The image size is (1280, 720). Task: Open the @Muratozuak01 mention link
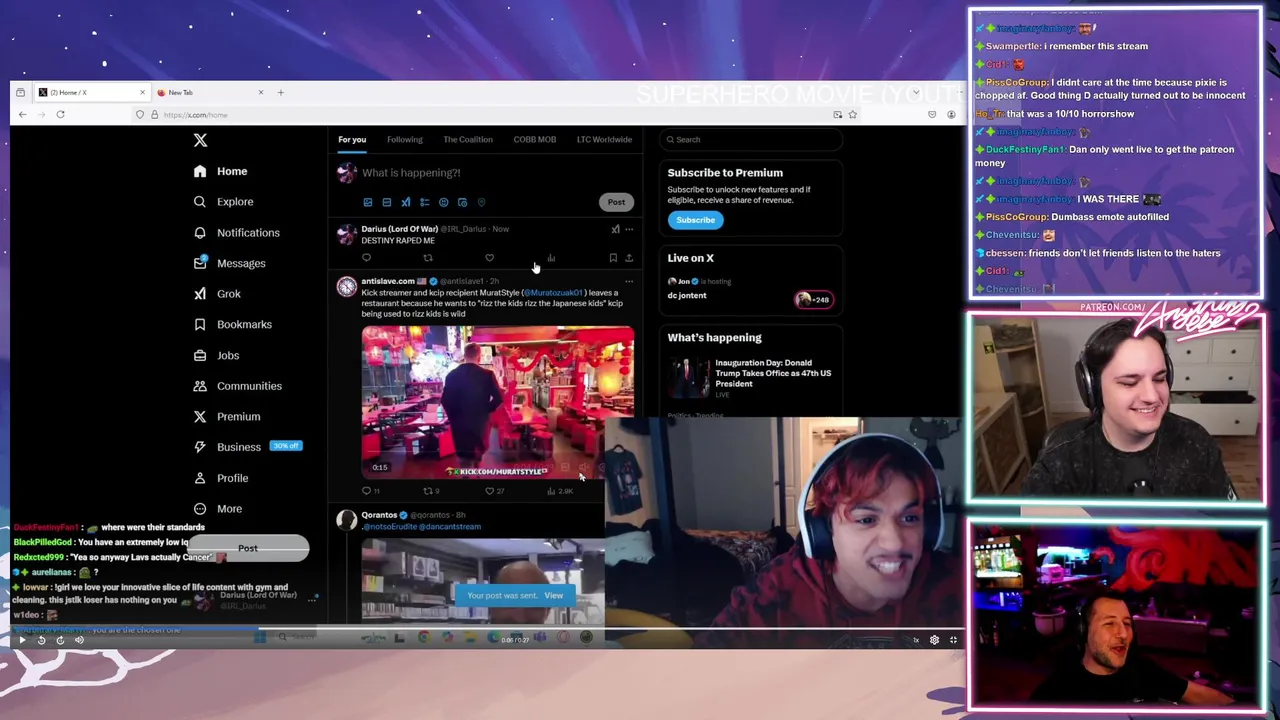(553, 293)
